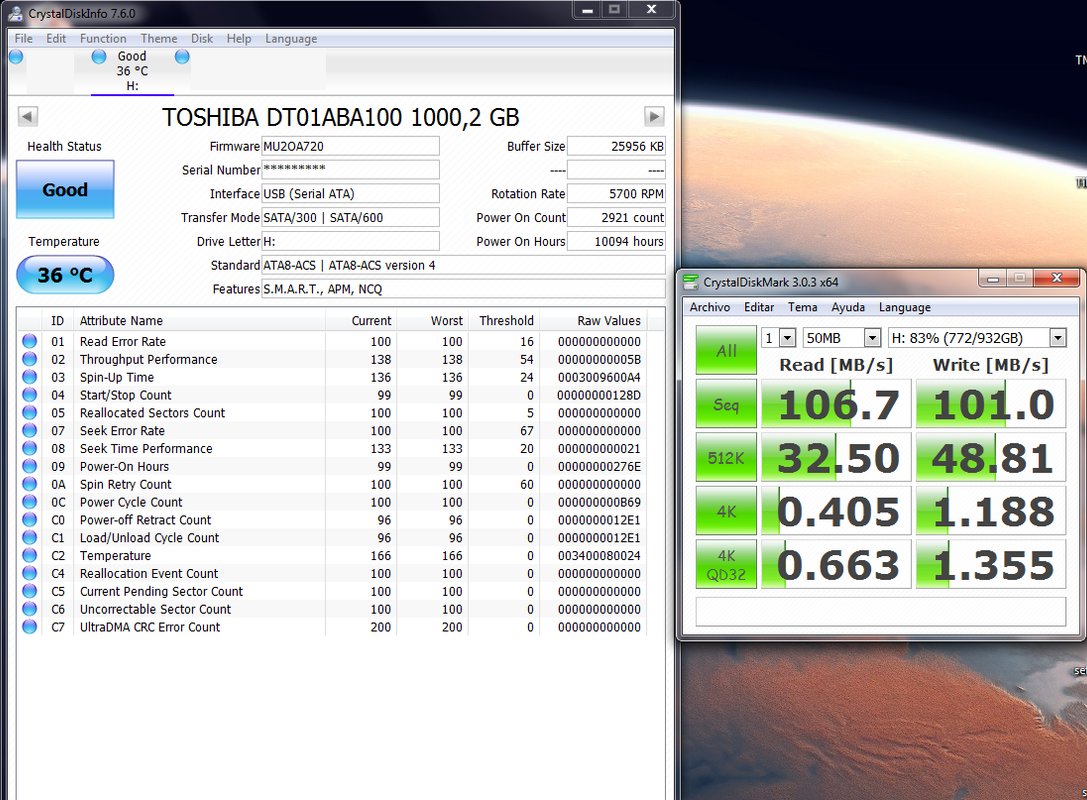Click the Firmware field MU2OA720
1087x800 pixels.
tap(350, 146)
